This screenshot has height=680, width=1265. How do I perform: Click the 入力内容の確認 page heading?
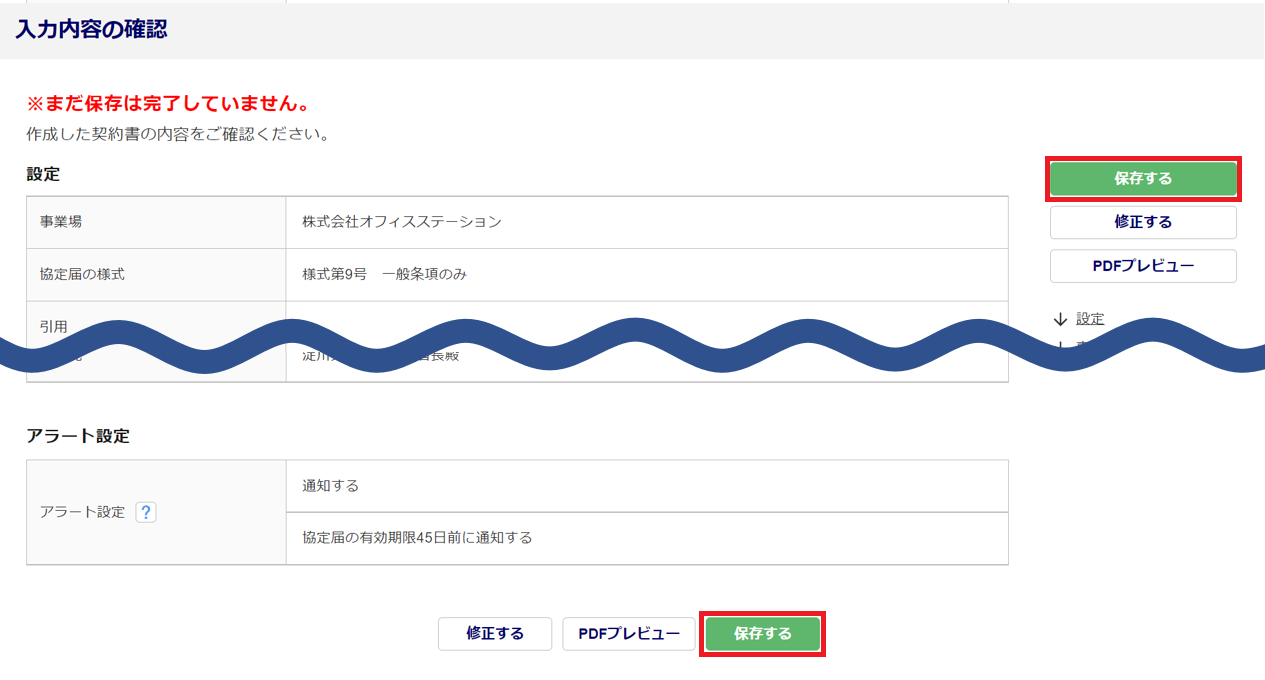pyautogui.click(x=91, y=30)
